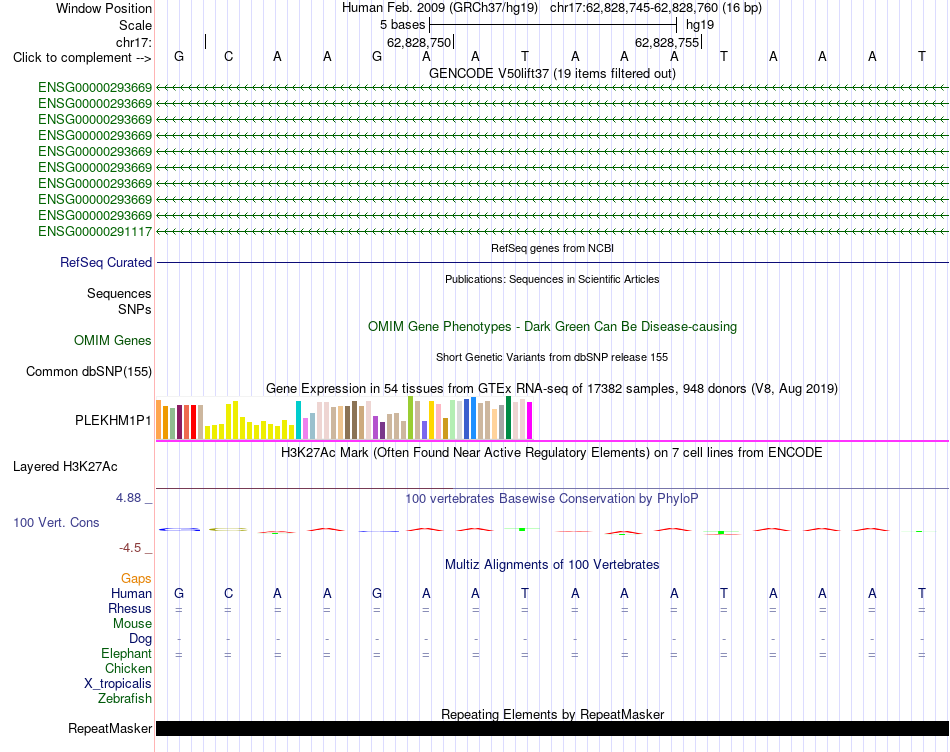Open 'Publications: Sequences in Scientific Articles' title
Viewport: 950px width, 752px height.
[x=552, y=279]
